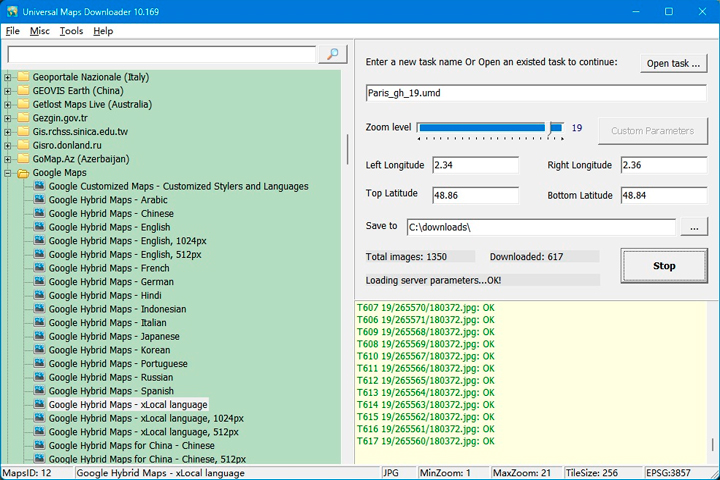720x480 pixels.
Task: Select Google Customized Maps - Customized Stylers and Languages
Action: [179, 186]
